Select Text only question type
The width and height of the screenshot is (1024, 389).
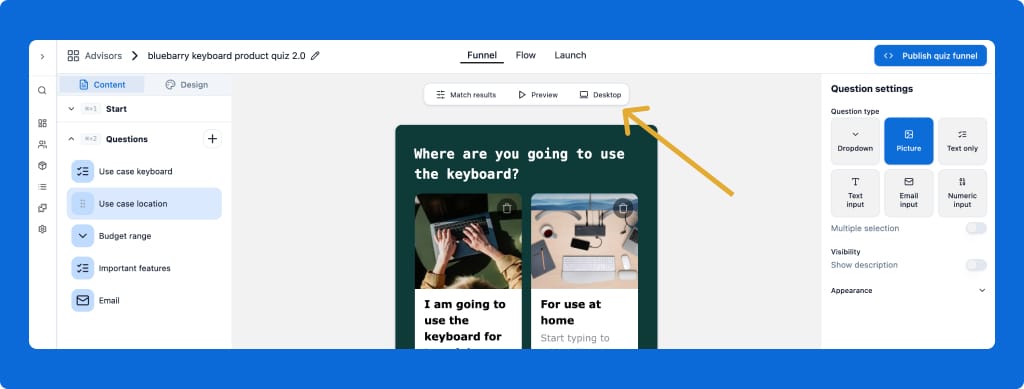[962, 141]
